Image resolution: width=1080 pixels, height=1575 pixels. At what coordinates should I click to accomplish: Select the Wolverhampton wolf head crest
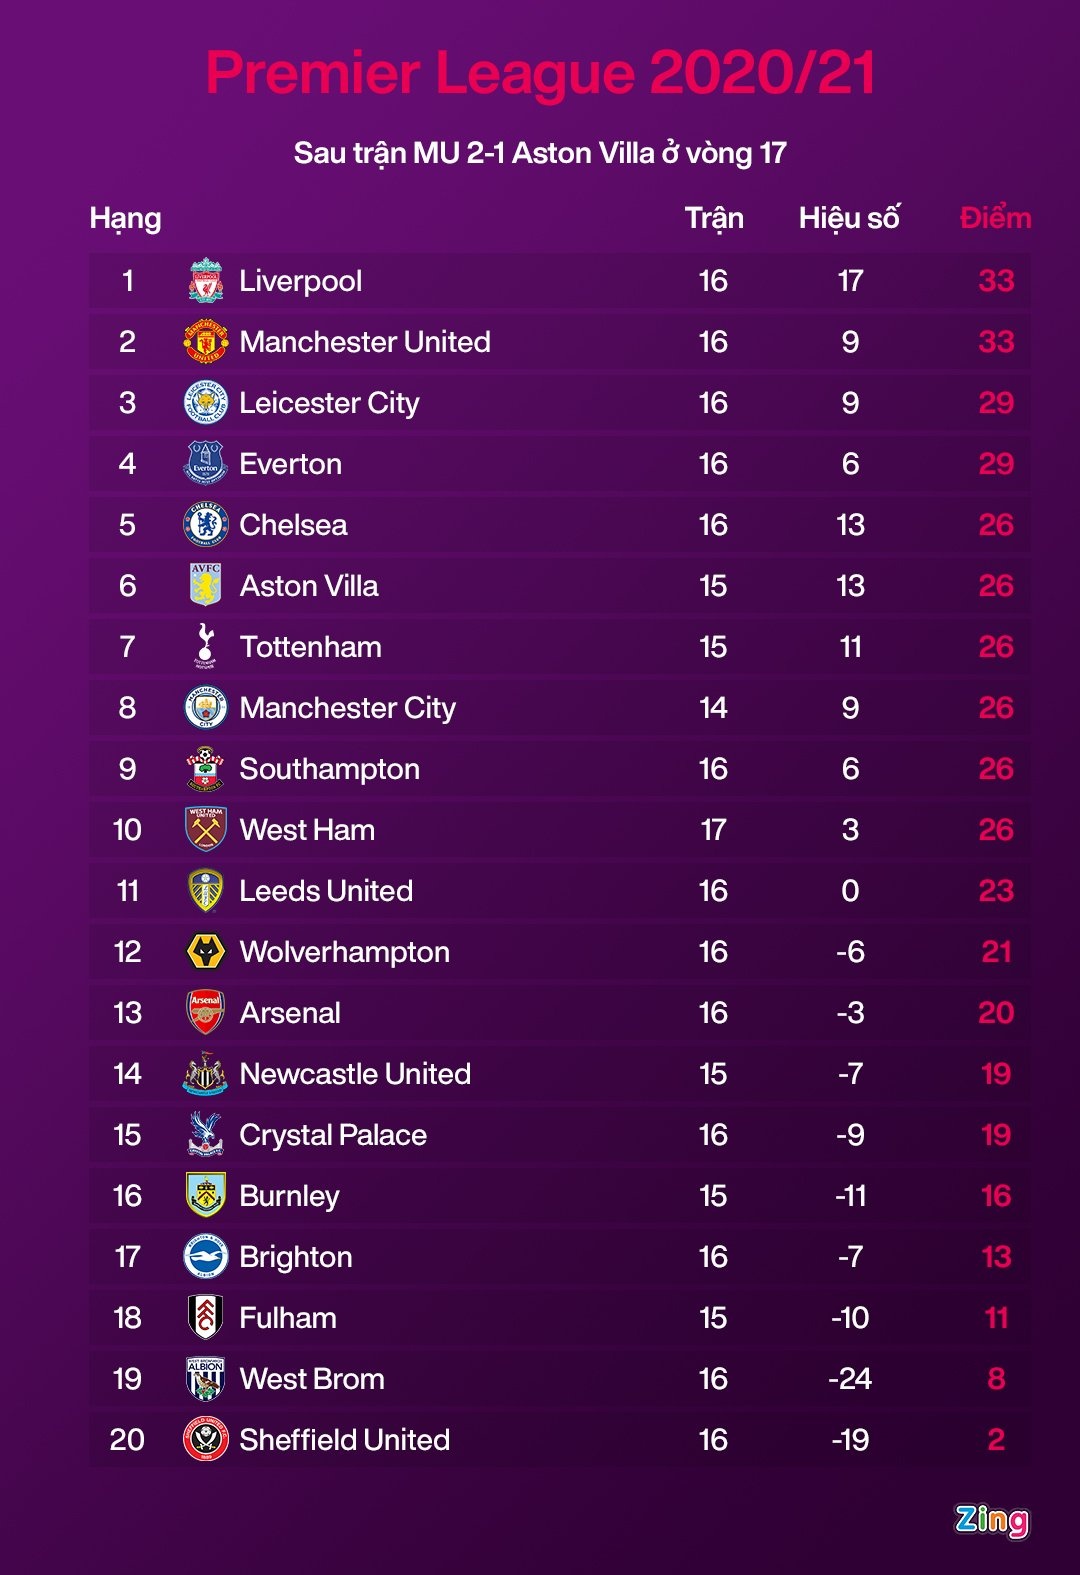pyautogui.click(x=206, y=952)
